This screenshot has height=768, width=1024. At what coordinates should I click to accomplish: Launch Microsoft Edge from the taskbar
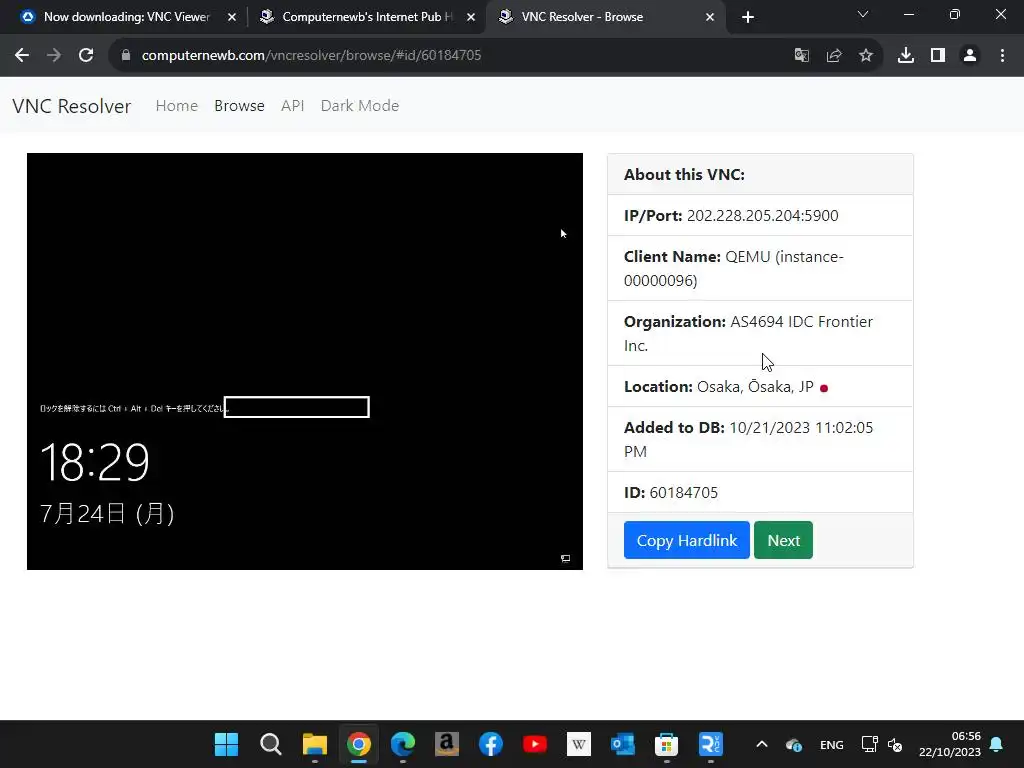click(403, 744)
